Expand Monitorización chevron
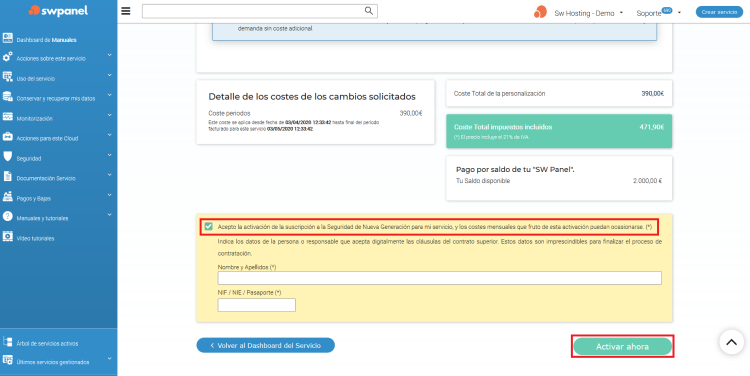The width and height of the screenshot is (750, 376). (110, 115)
